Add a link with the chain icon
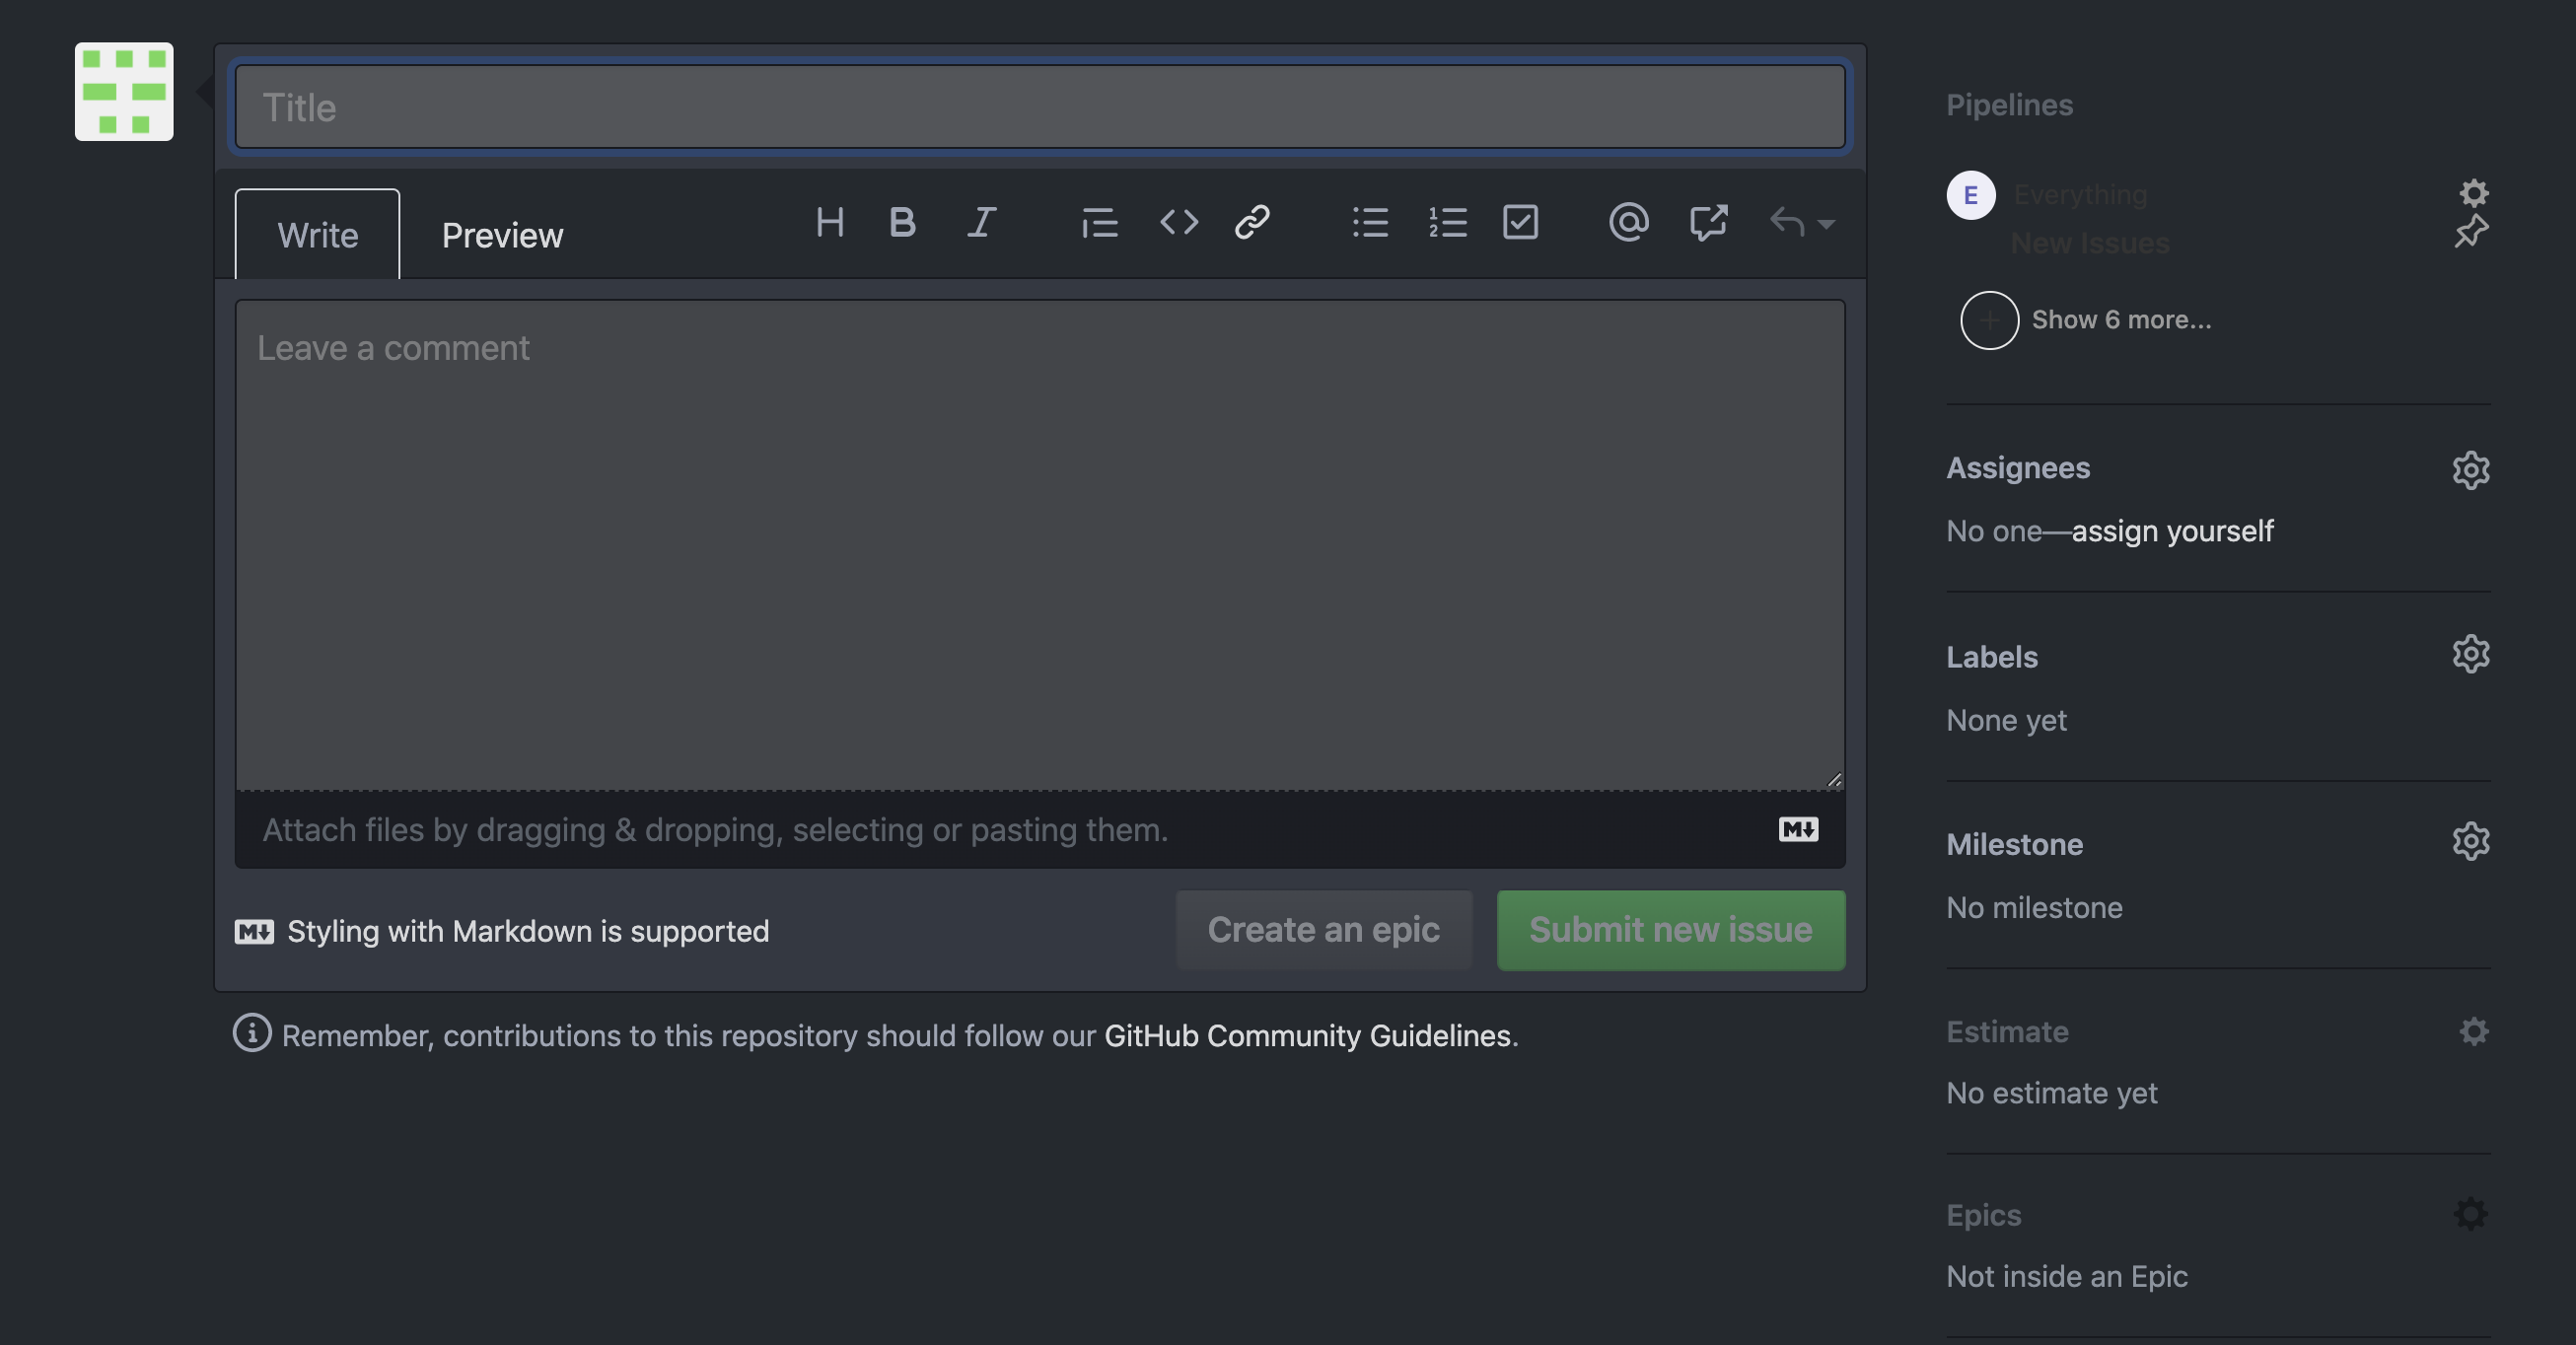Screen dimensions: 2576x1345 pos(1252,222)
